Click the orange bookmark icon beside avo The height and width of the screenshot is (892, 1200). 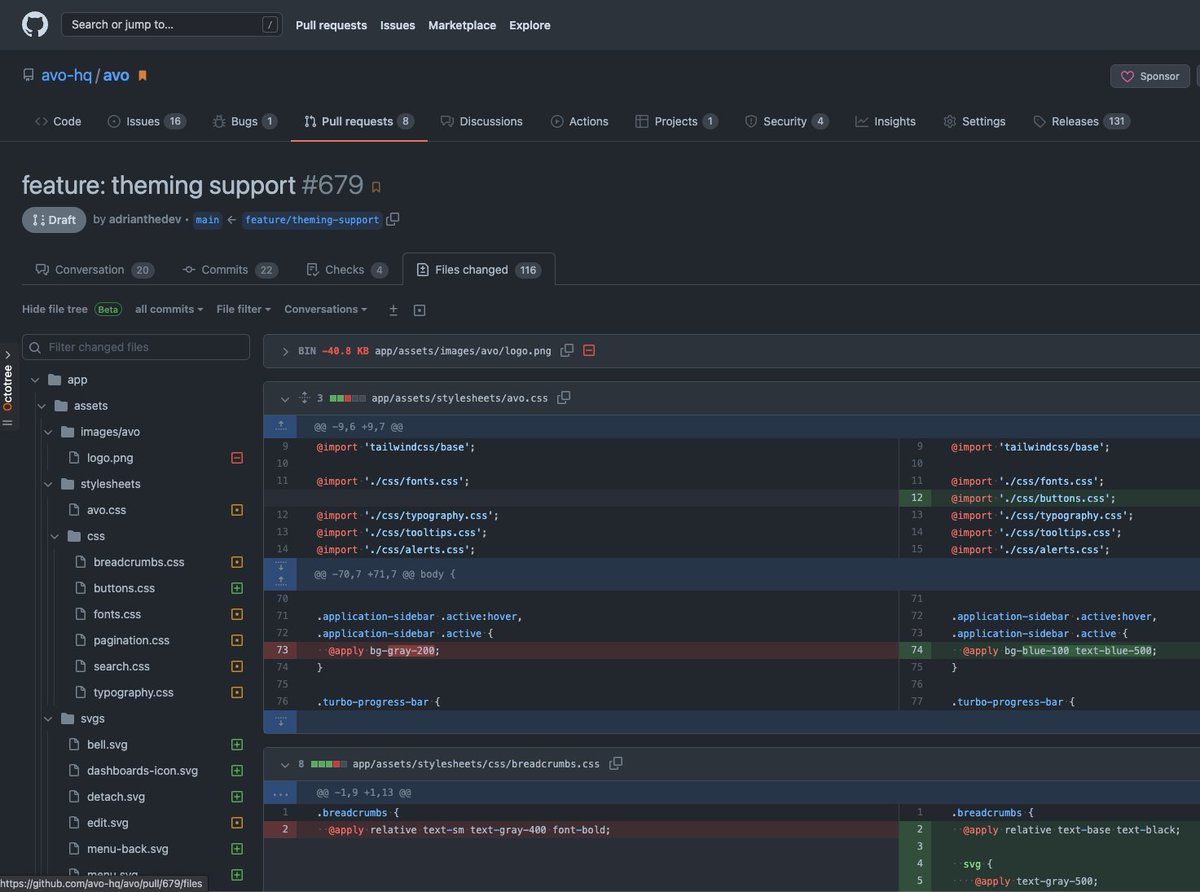click(x=142, y=76)
